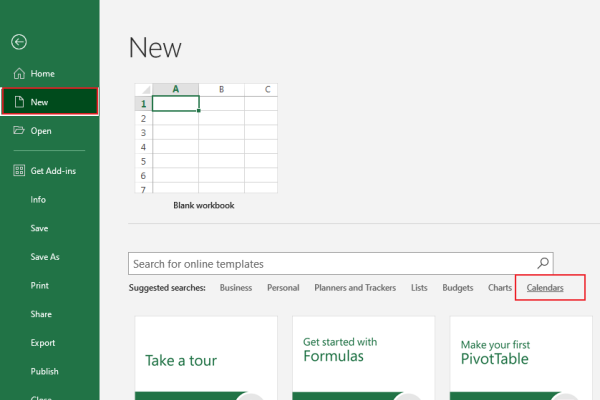
Task: Click the Home house icon
Action: [18, 74]
